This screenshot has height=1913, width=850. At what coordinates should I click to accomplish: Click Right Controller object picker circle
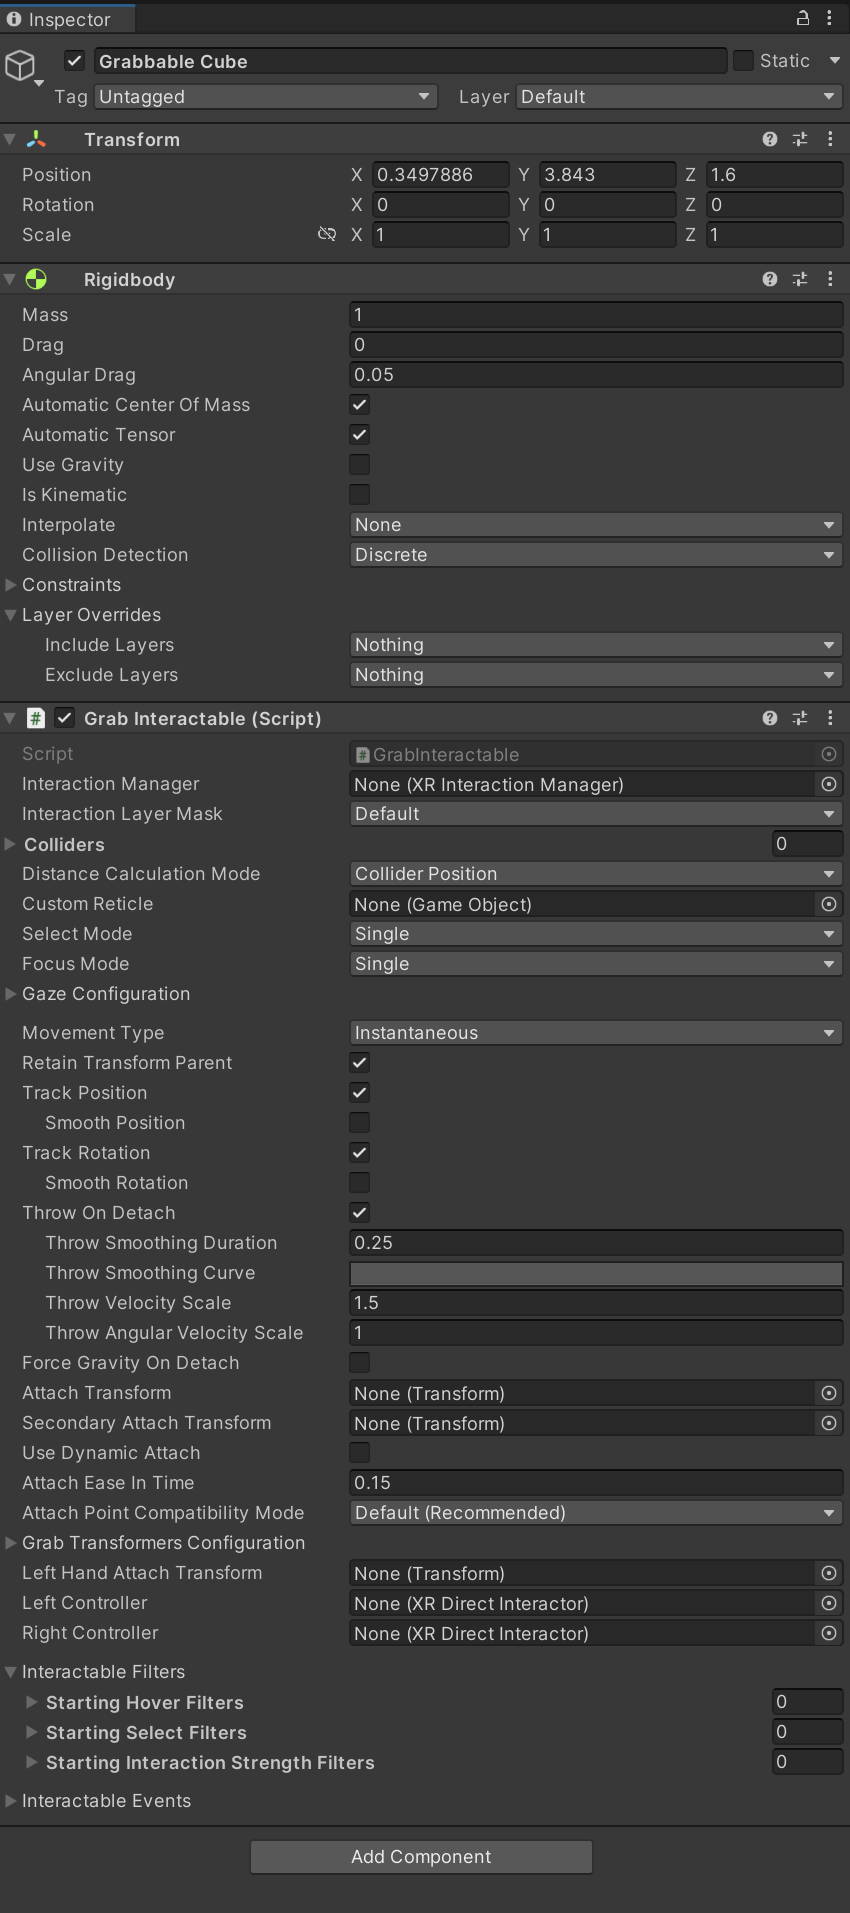(829, 1633)
